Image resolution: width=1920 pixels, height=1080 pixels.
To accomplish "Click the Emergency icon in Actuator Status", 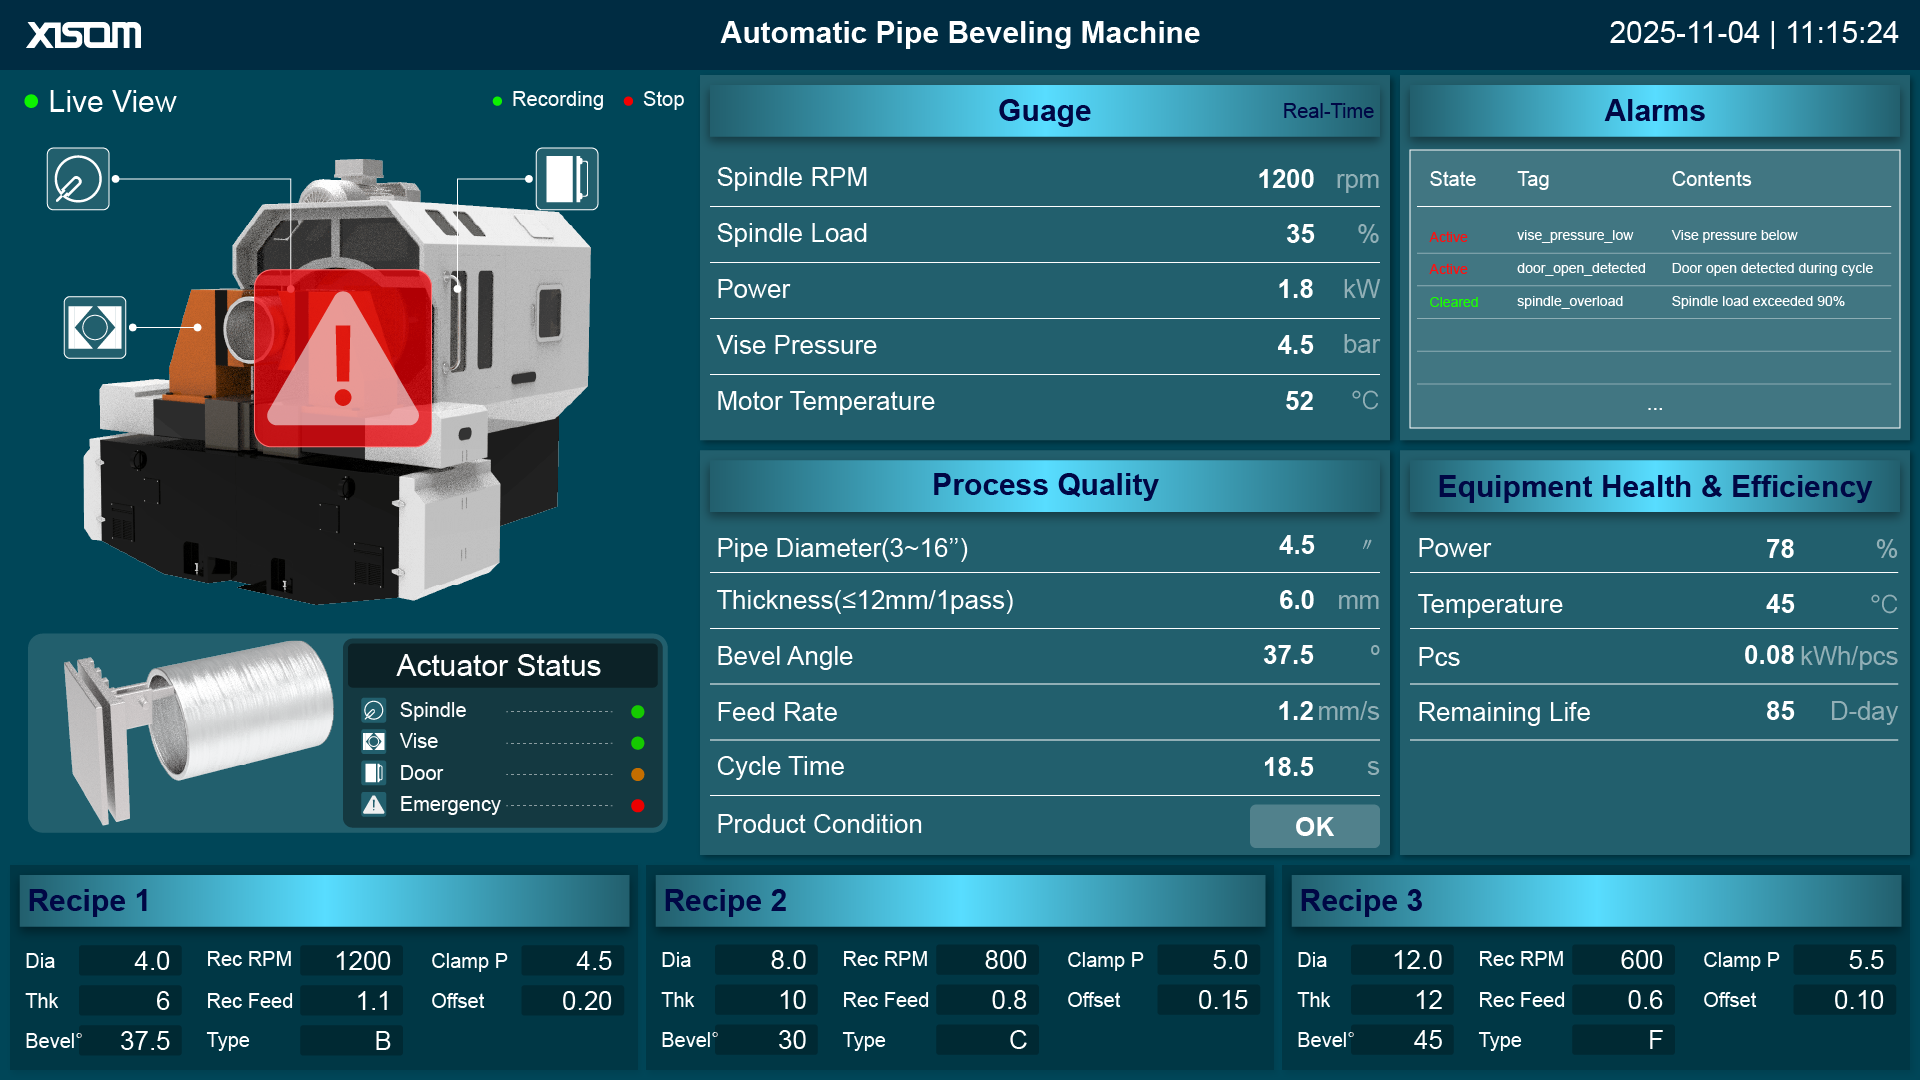I will (372, 804).
